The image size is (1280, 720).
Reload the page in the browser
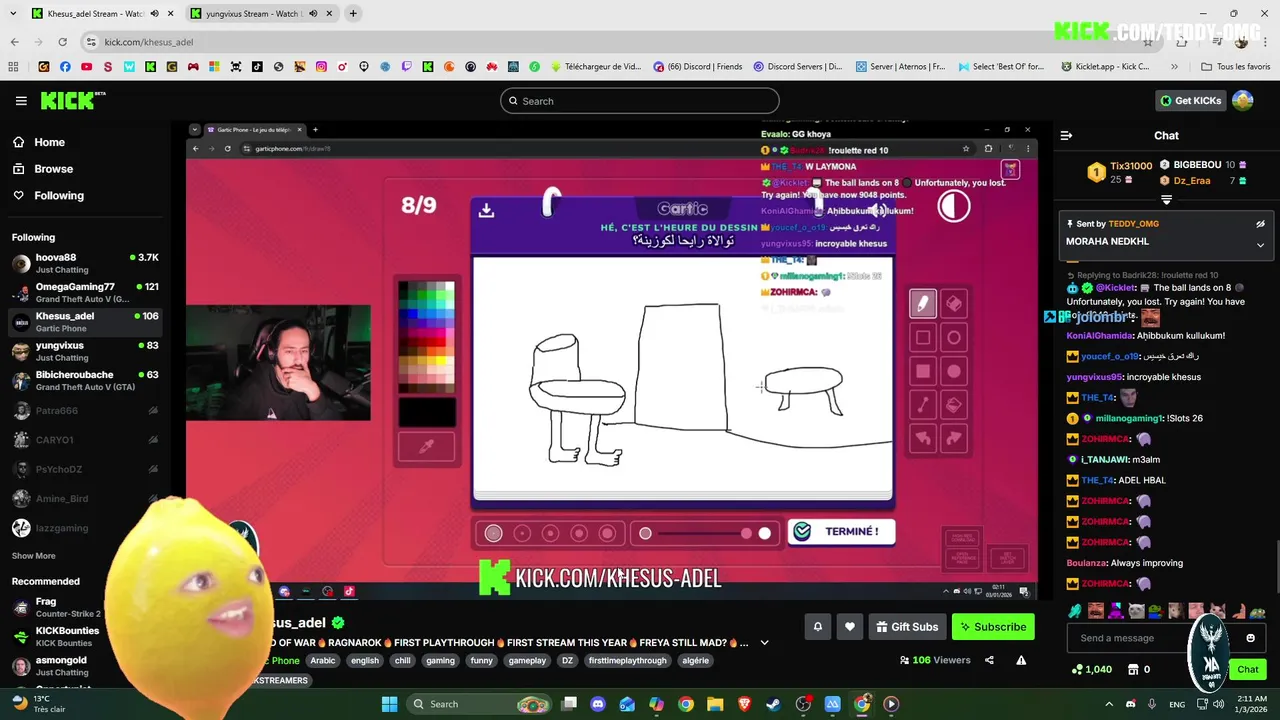[x=62, y=42]
